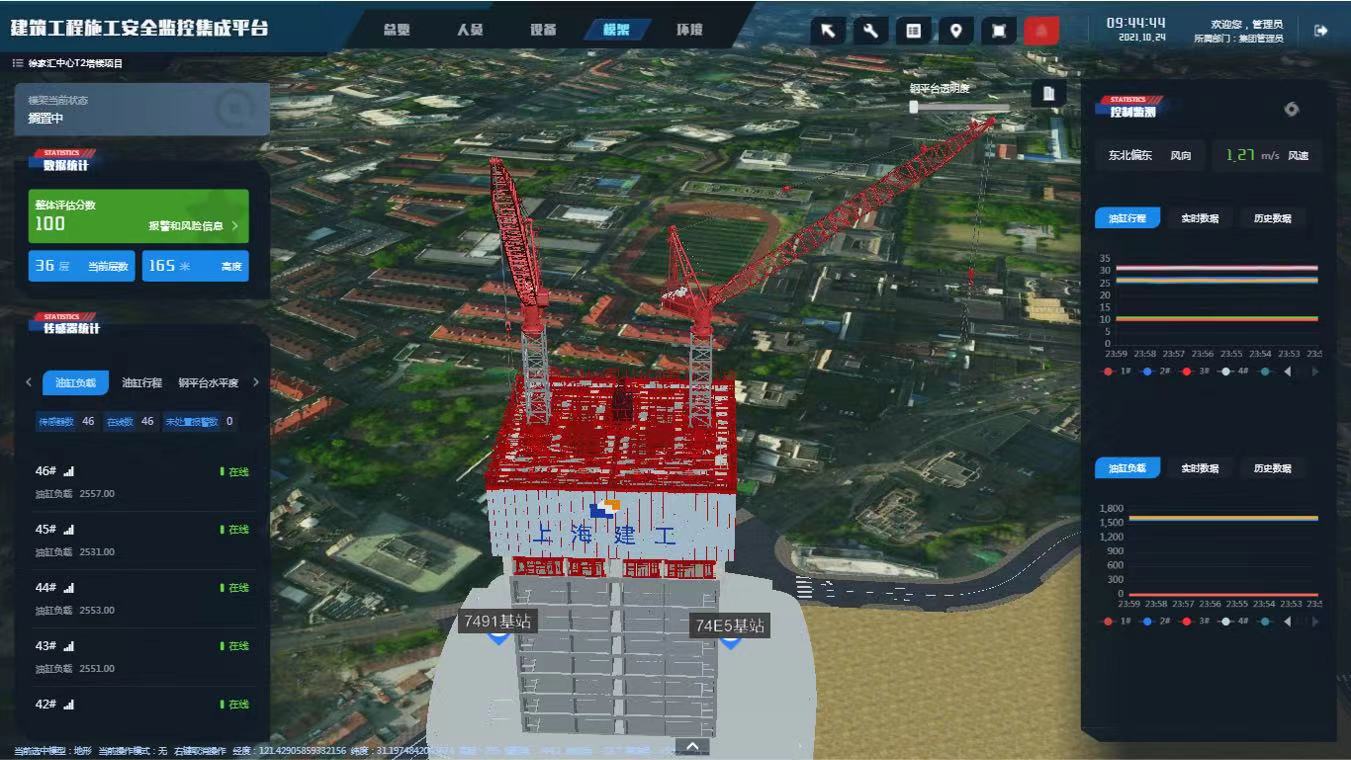Click the location pin marker icon
Viewport: 1351px width, 760px height.
[955, 31]
